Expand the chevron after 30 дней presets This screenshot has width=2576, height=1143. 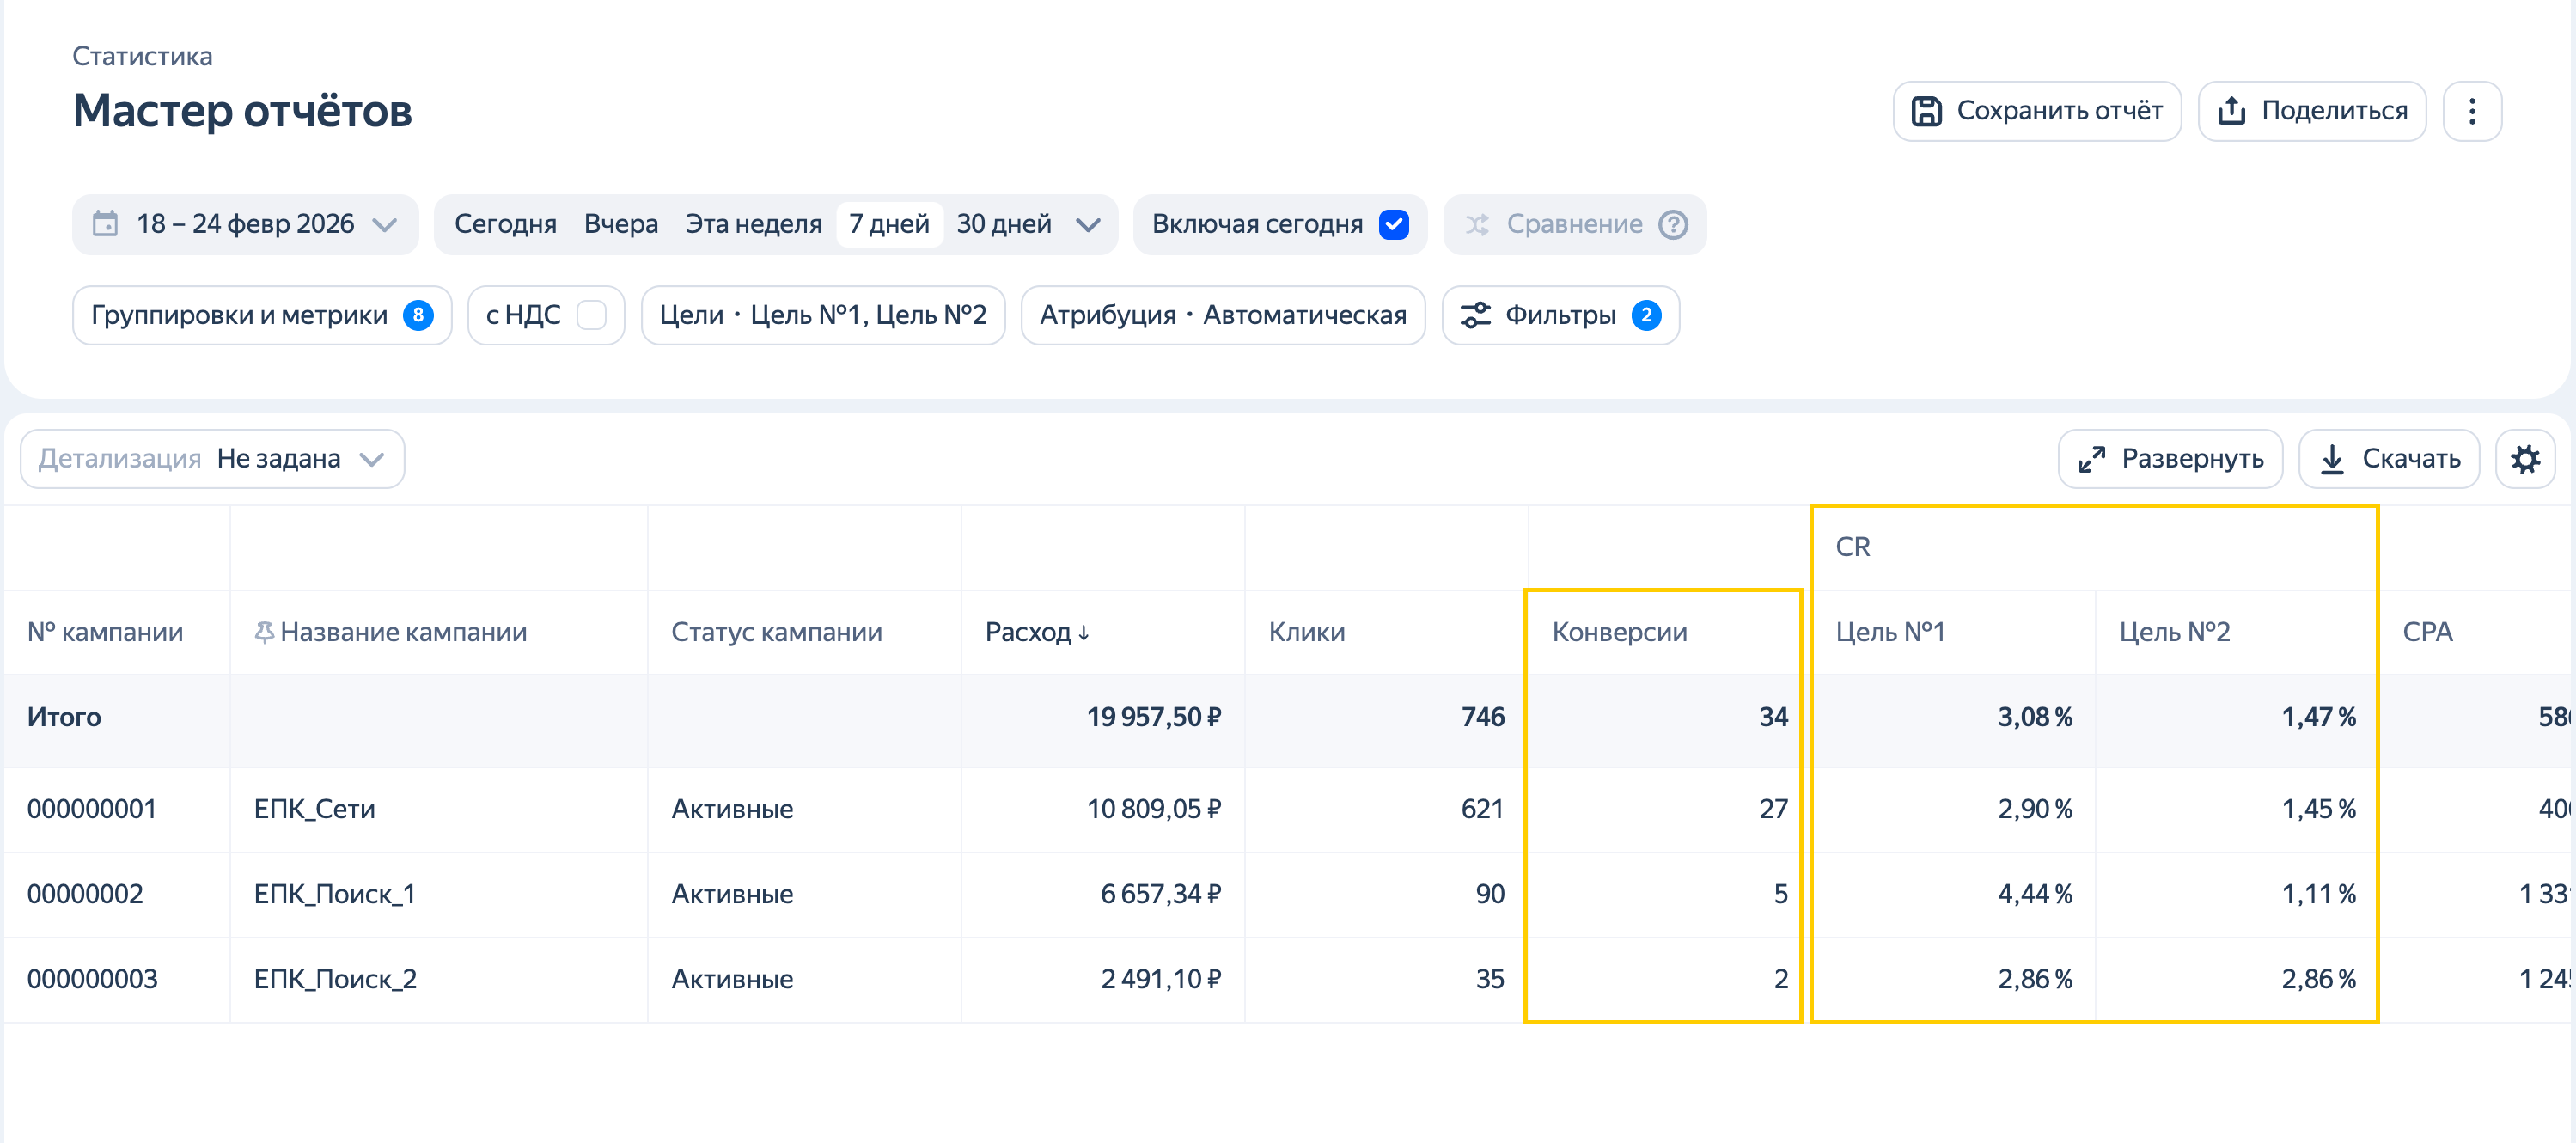pyautogui.click(x=1088, y=224)
